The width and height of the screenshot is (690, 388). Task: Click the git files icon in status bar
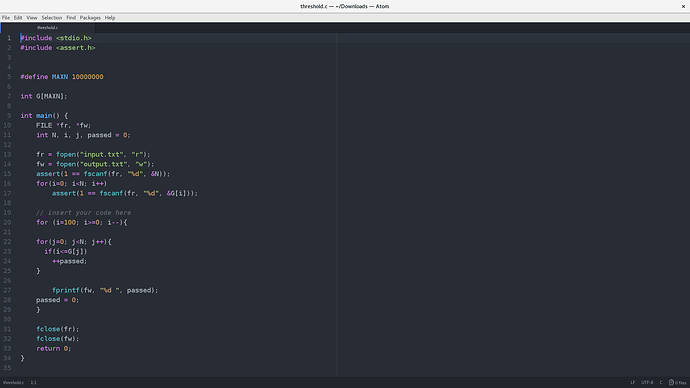pos(677,382)
